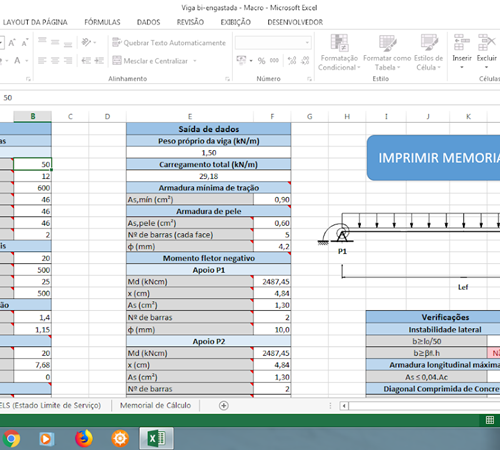Add a new sheet with plus icon
Screen dimensions: 500x450
point(224,405)
